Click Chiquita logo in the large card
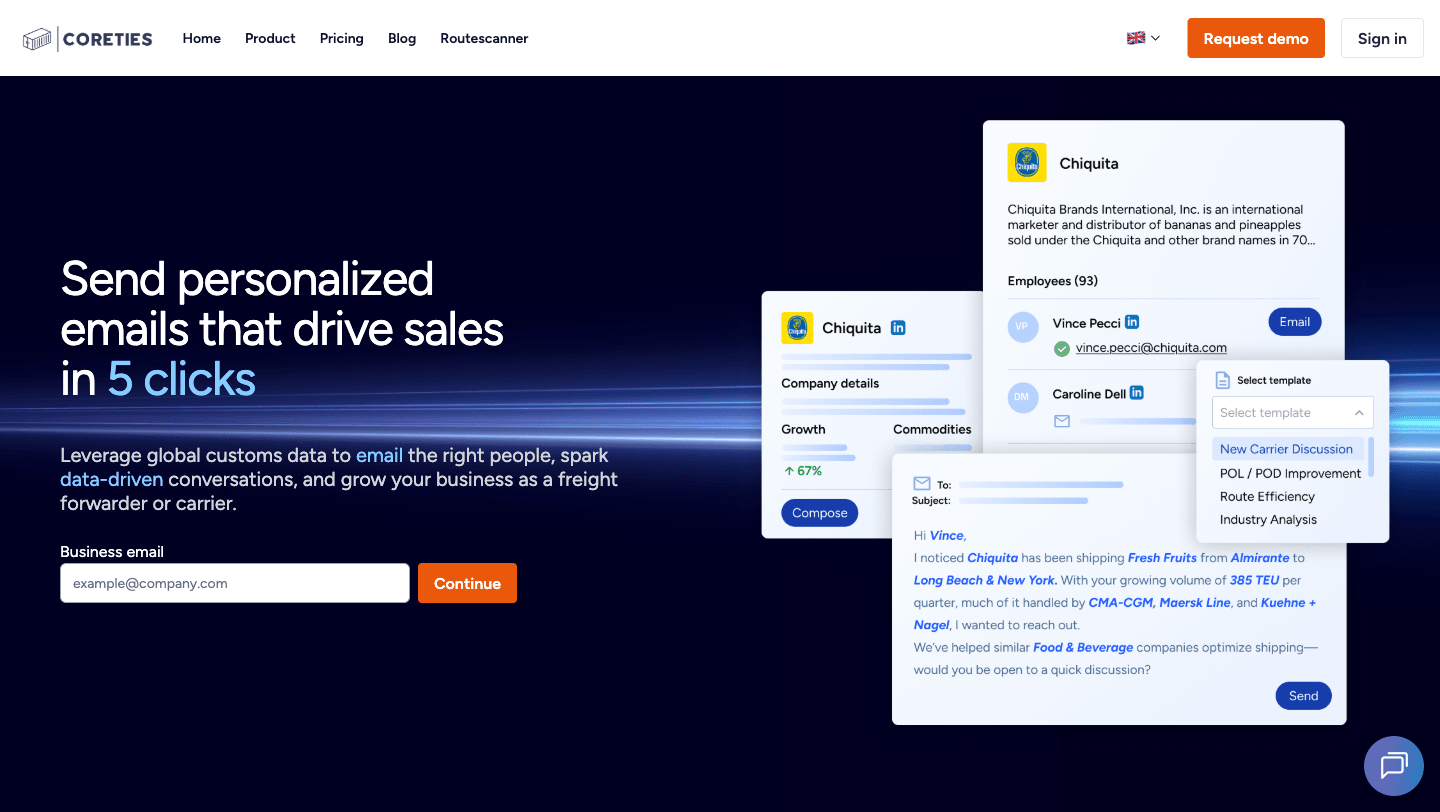Image resolution: width=1440 pixels, height=812 pixels. [x=1027, y=162]
